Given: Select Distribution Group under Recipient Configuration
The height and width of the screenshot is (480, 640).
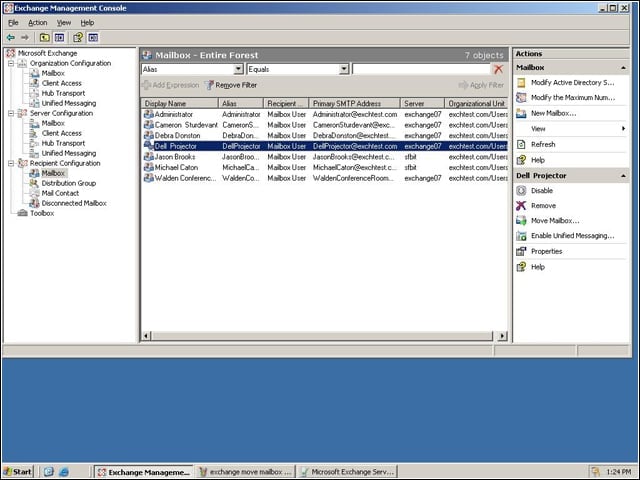Looking at the screenshot, I should click(69, 183).
